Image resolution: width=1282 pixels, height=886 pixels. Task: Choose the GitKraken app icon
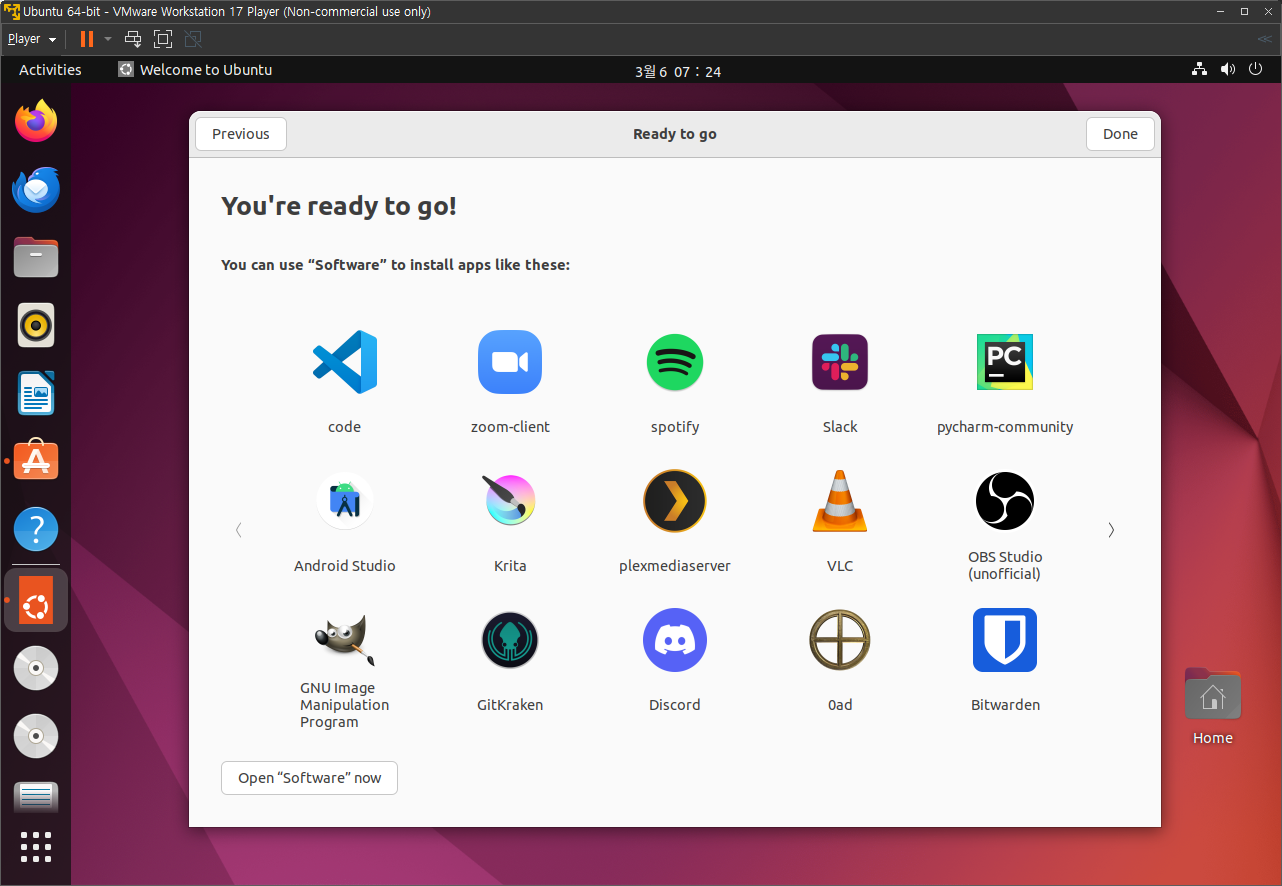click(510, 640)
